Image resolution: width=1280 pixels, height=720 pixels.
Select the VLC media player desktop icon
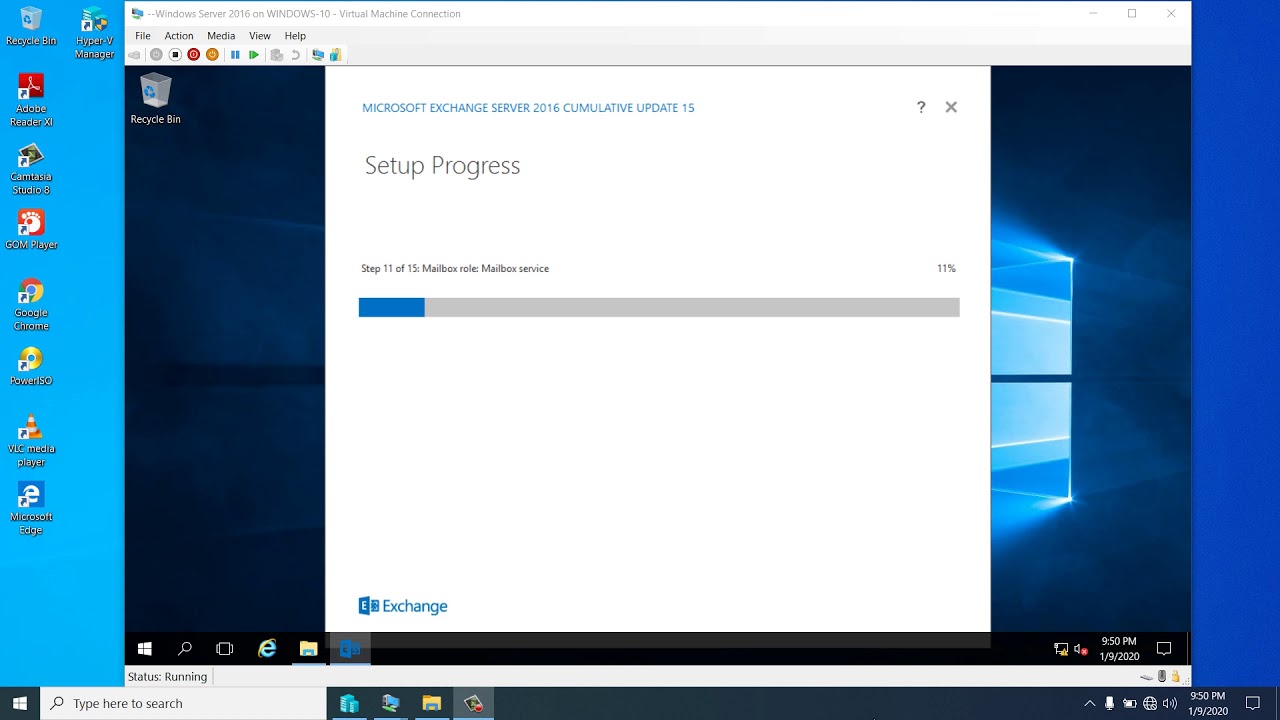(31, 441)
